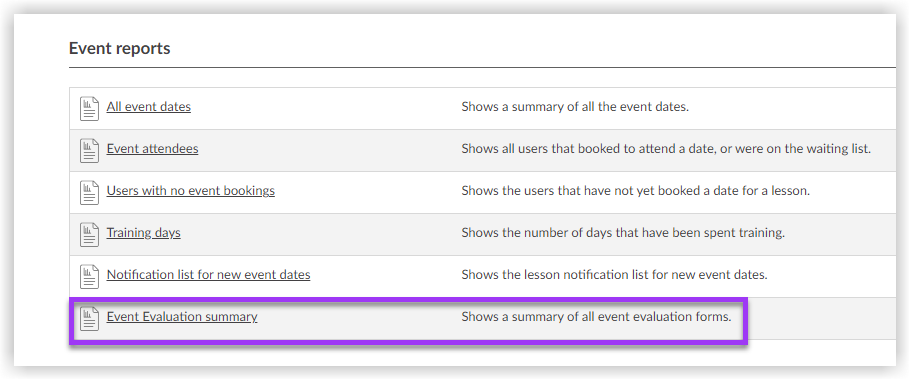Click 'Shows a summary of all the event dates.'

tap(575, 107)
